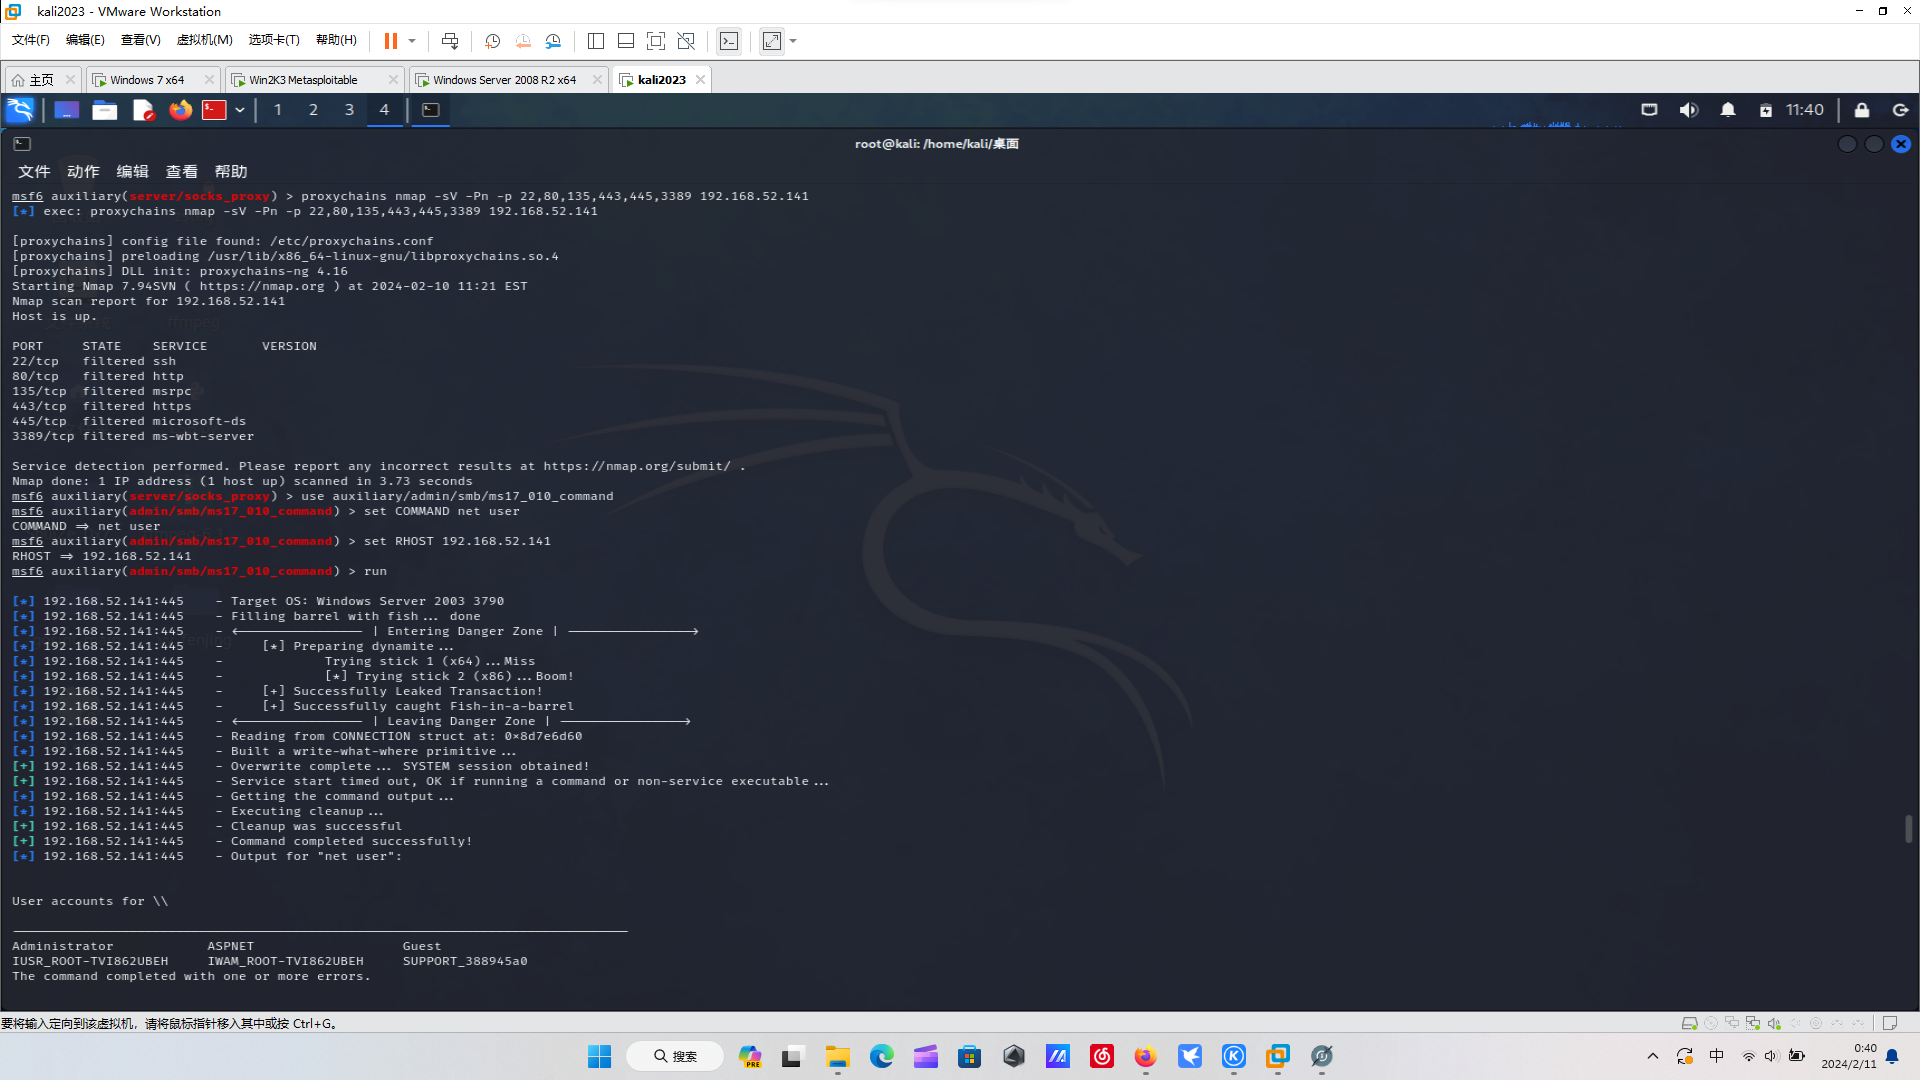The width and height of the screenshot is (1920, 1080).
Task: Expand the full screen options dropdown arrow
Action: (x=793, y=41)
